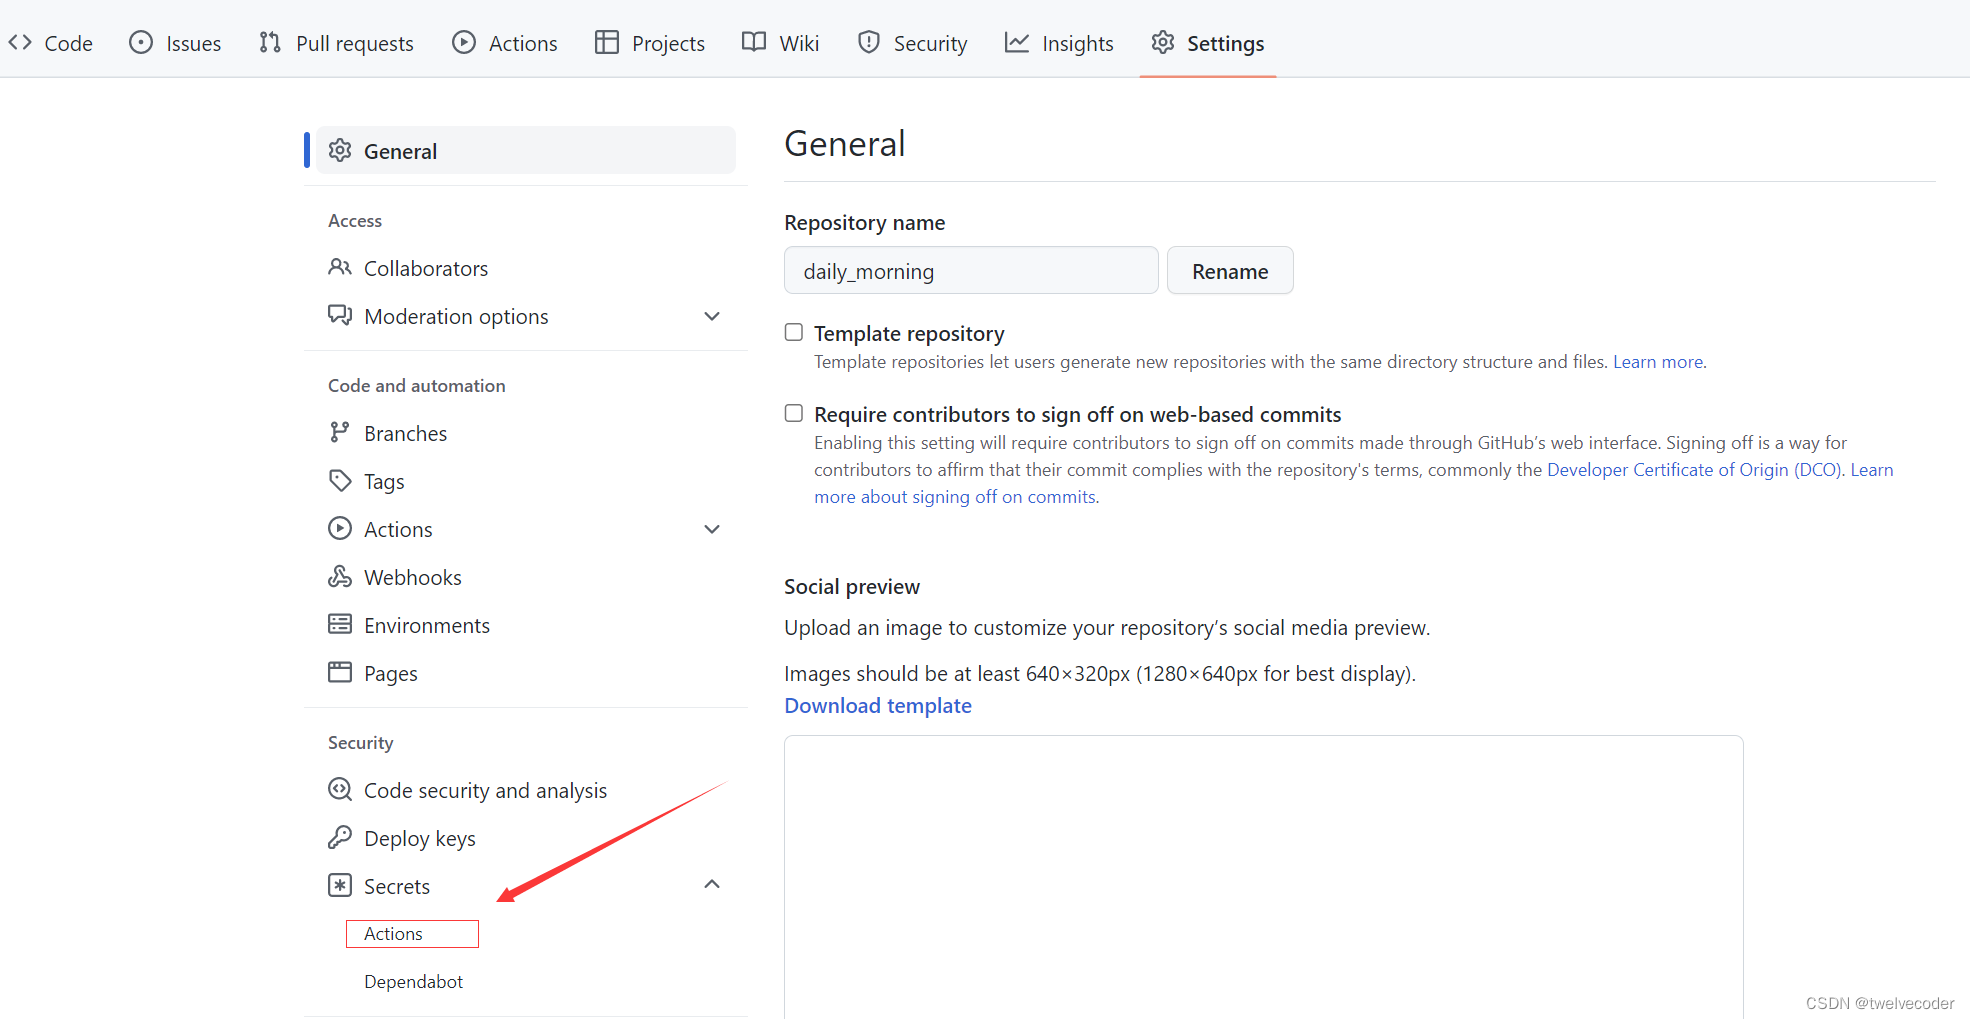This screenshot has width=1970, height=1019.
Task: Click the Webhooks icon
Action: 340,576
